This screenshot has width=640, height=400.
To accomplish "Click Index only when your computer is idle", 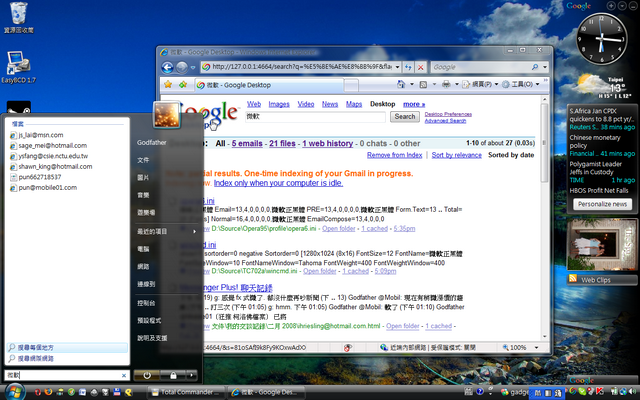I will (x=278, y=183).
